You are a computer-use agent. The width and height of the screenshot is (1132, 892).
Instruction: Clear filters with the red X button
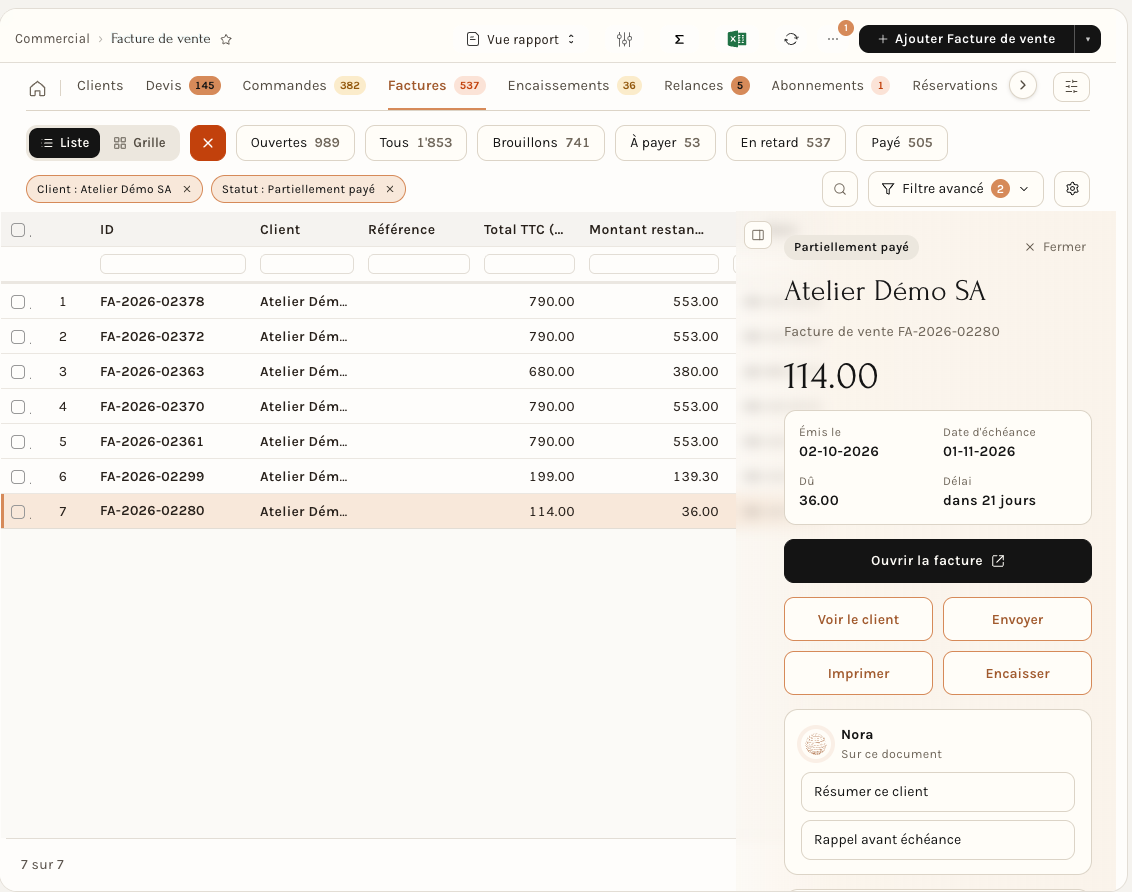pos(208,143)
